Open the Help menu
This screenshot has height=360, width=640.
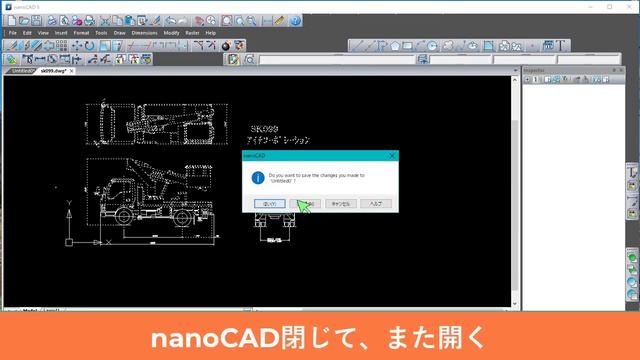click(x=211, y=33)
